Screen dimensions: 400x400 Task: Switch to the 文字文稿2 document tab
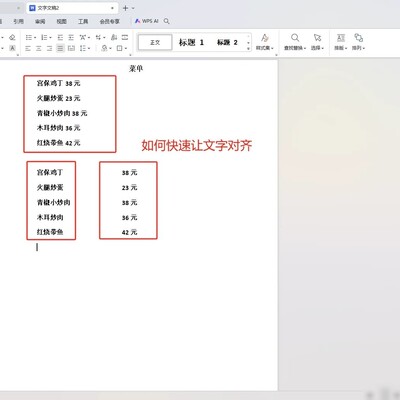tap(72, 8)
